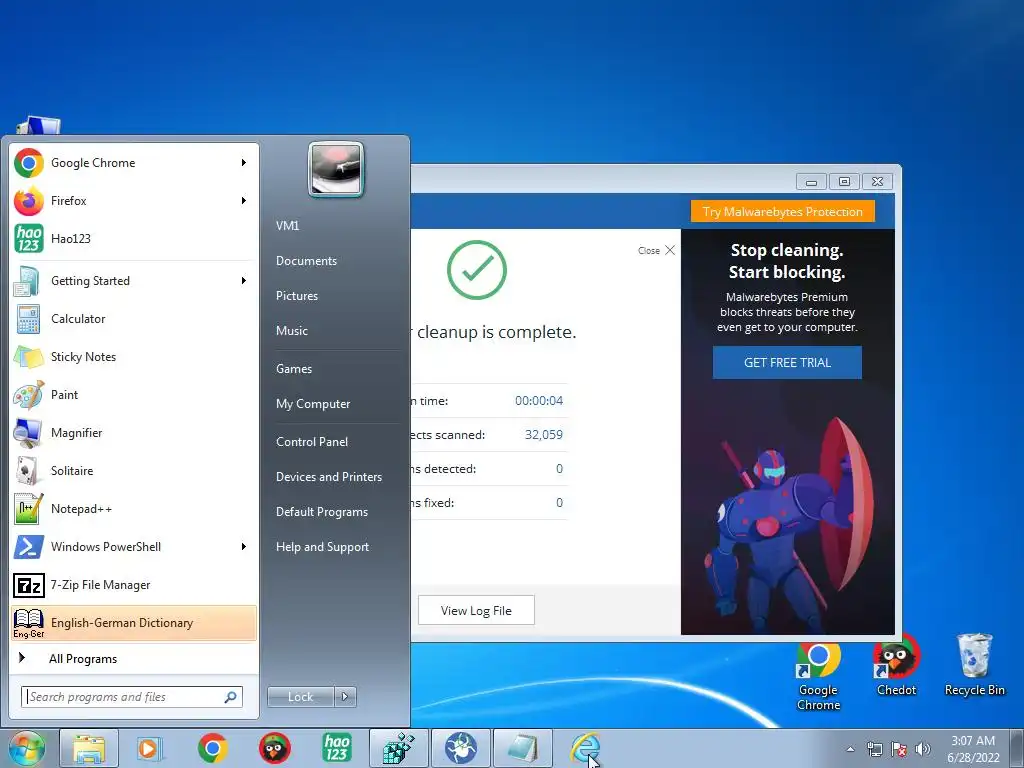Open media player taskbar icon

click(x=150, y=748)
